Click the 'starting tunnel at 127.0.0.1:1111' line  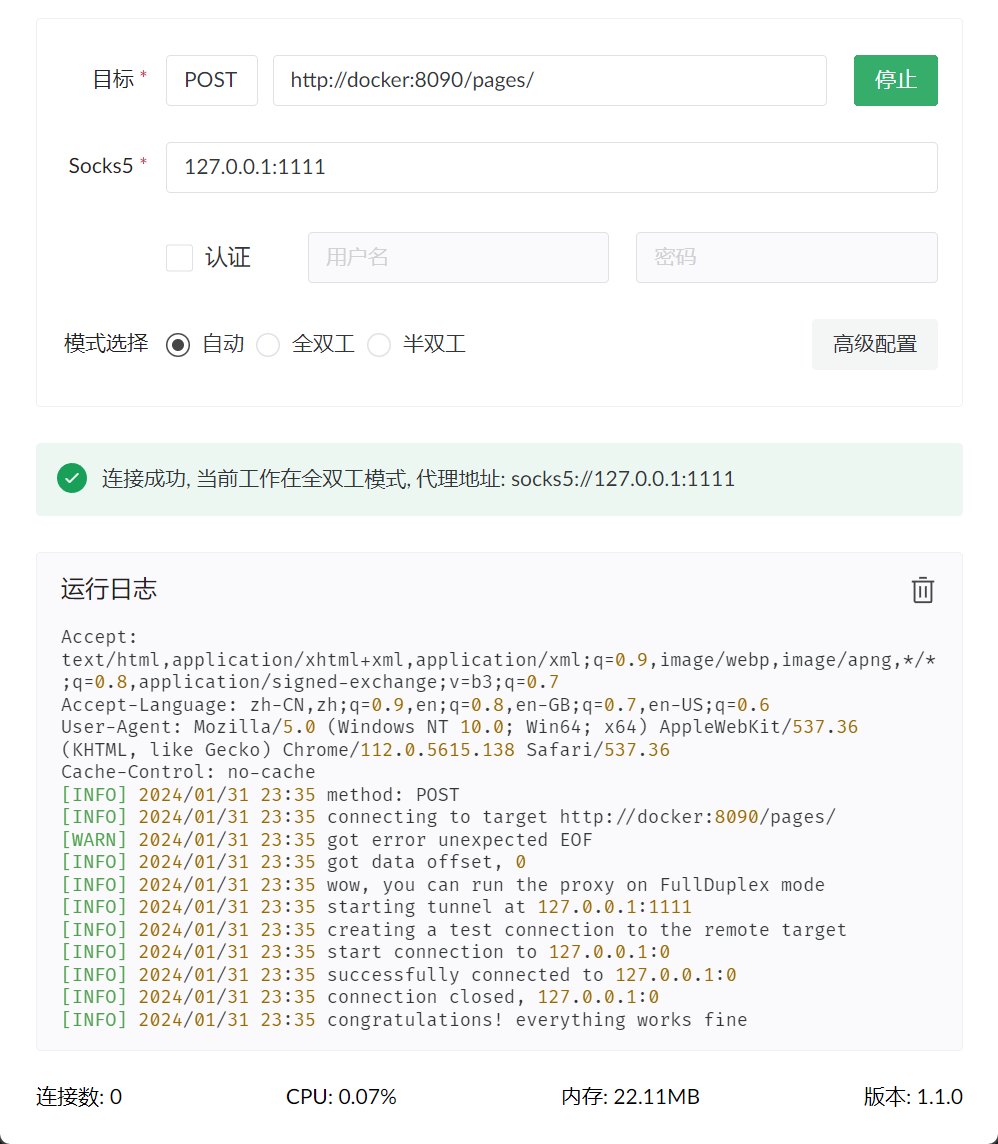pos(376,907)
